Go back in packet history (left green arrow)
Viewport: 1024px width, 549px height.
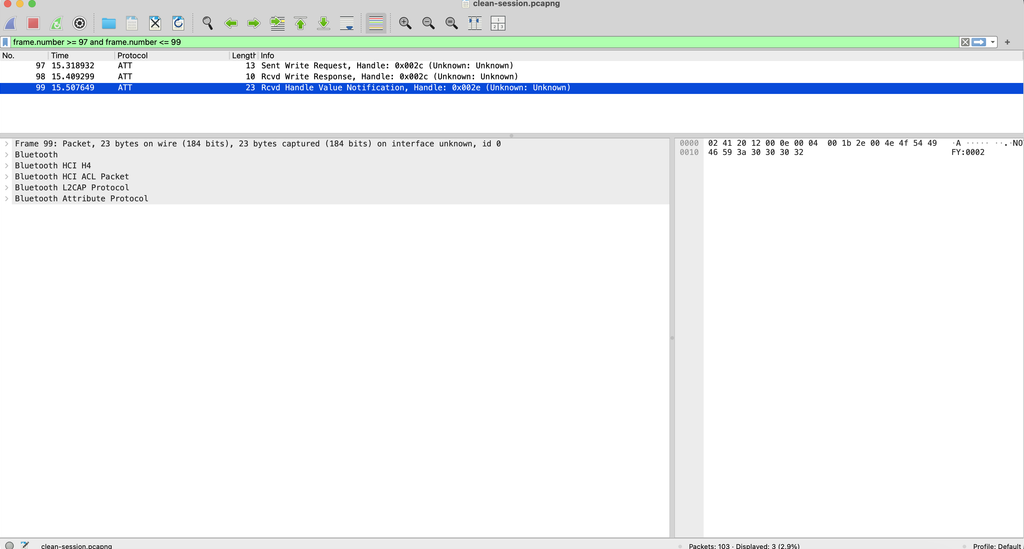click(231, 24)
